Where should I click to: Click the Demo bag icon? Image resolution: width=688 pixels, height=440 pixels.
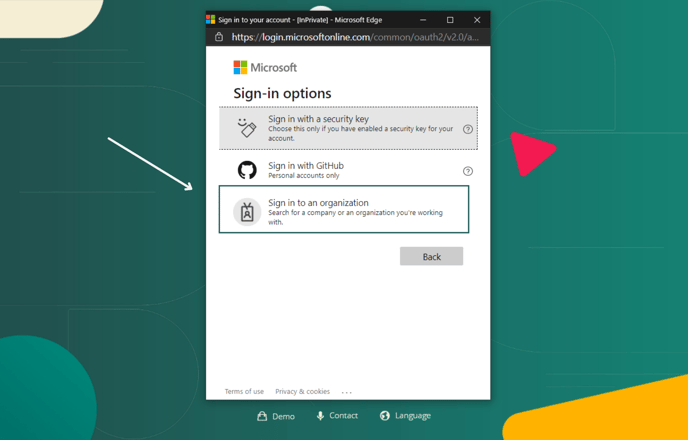[x=262, y=416]
